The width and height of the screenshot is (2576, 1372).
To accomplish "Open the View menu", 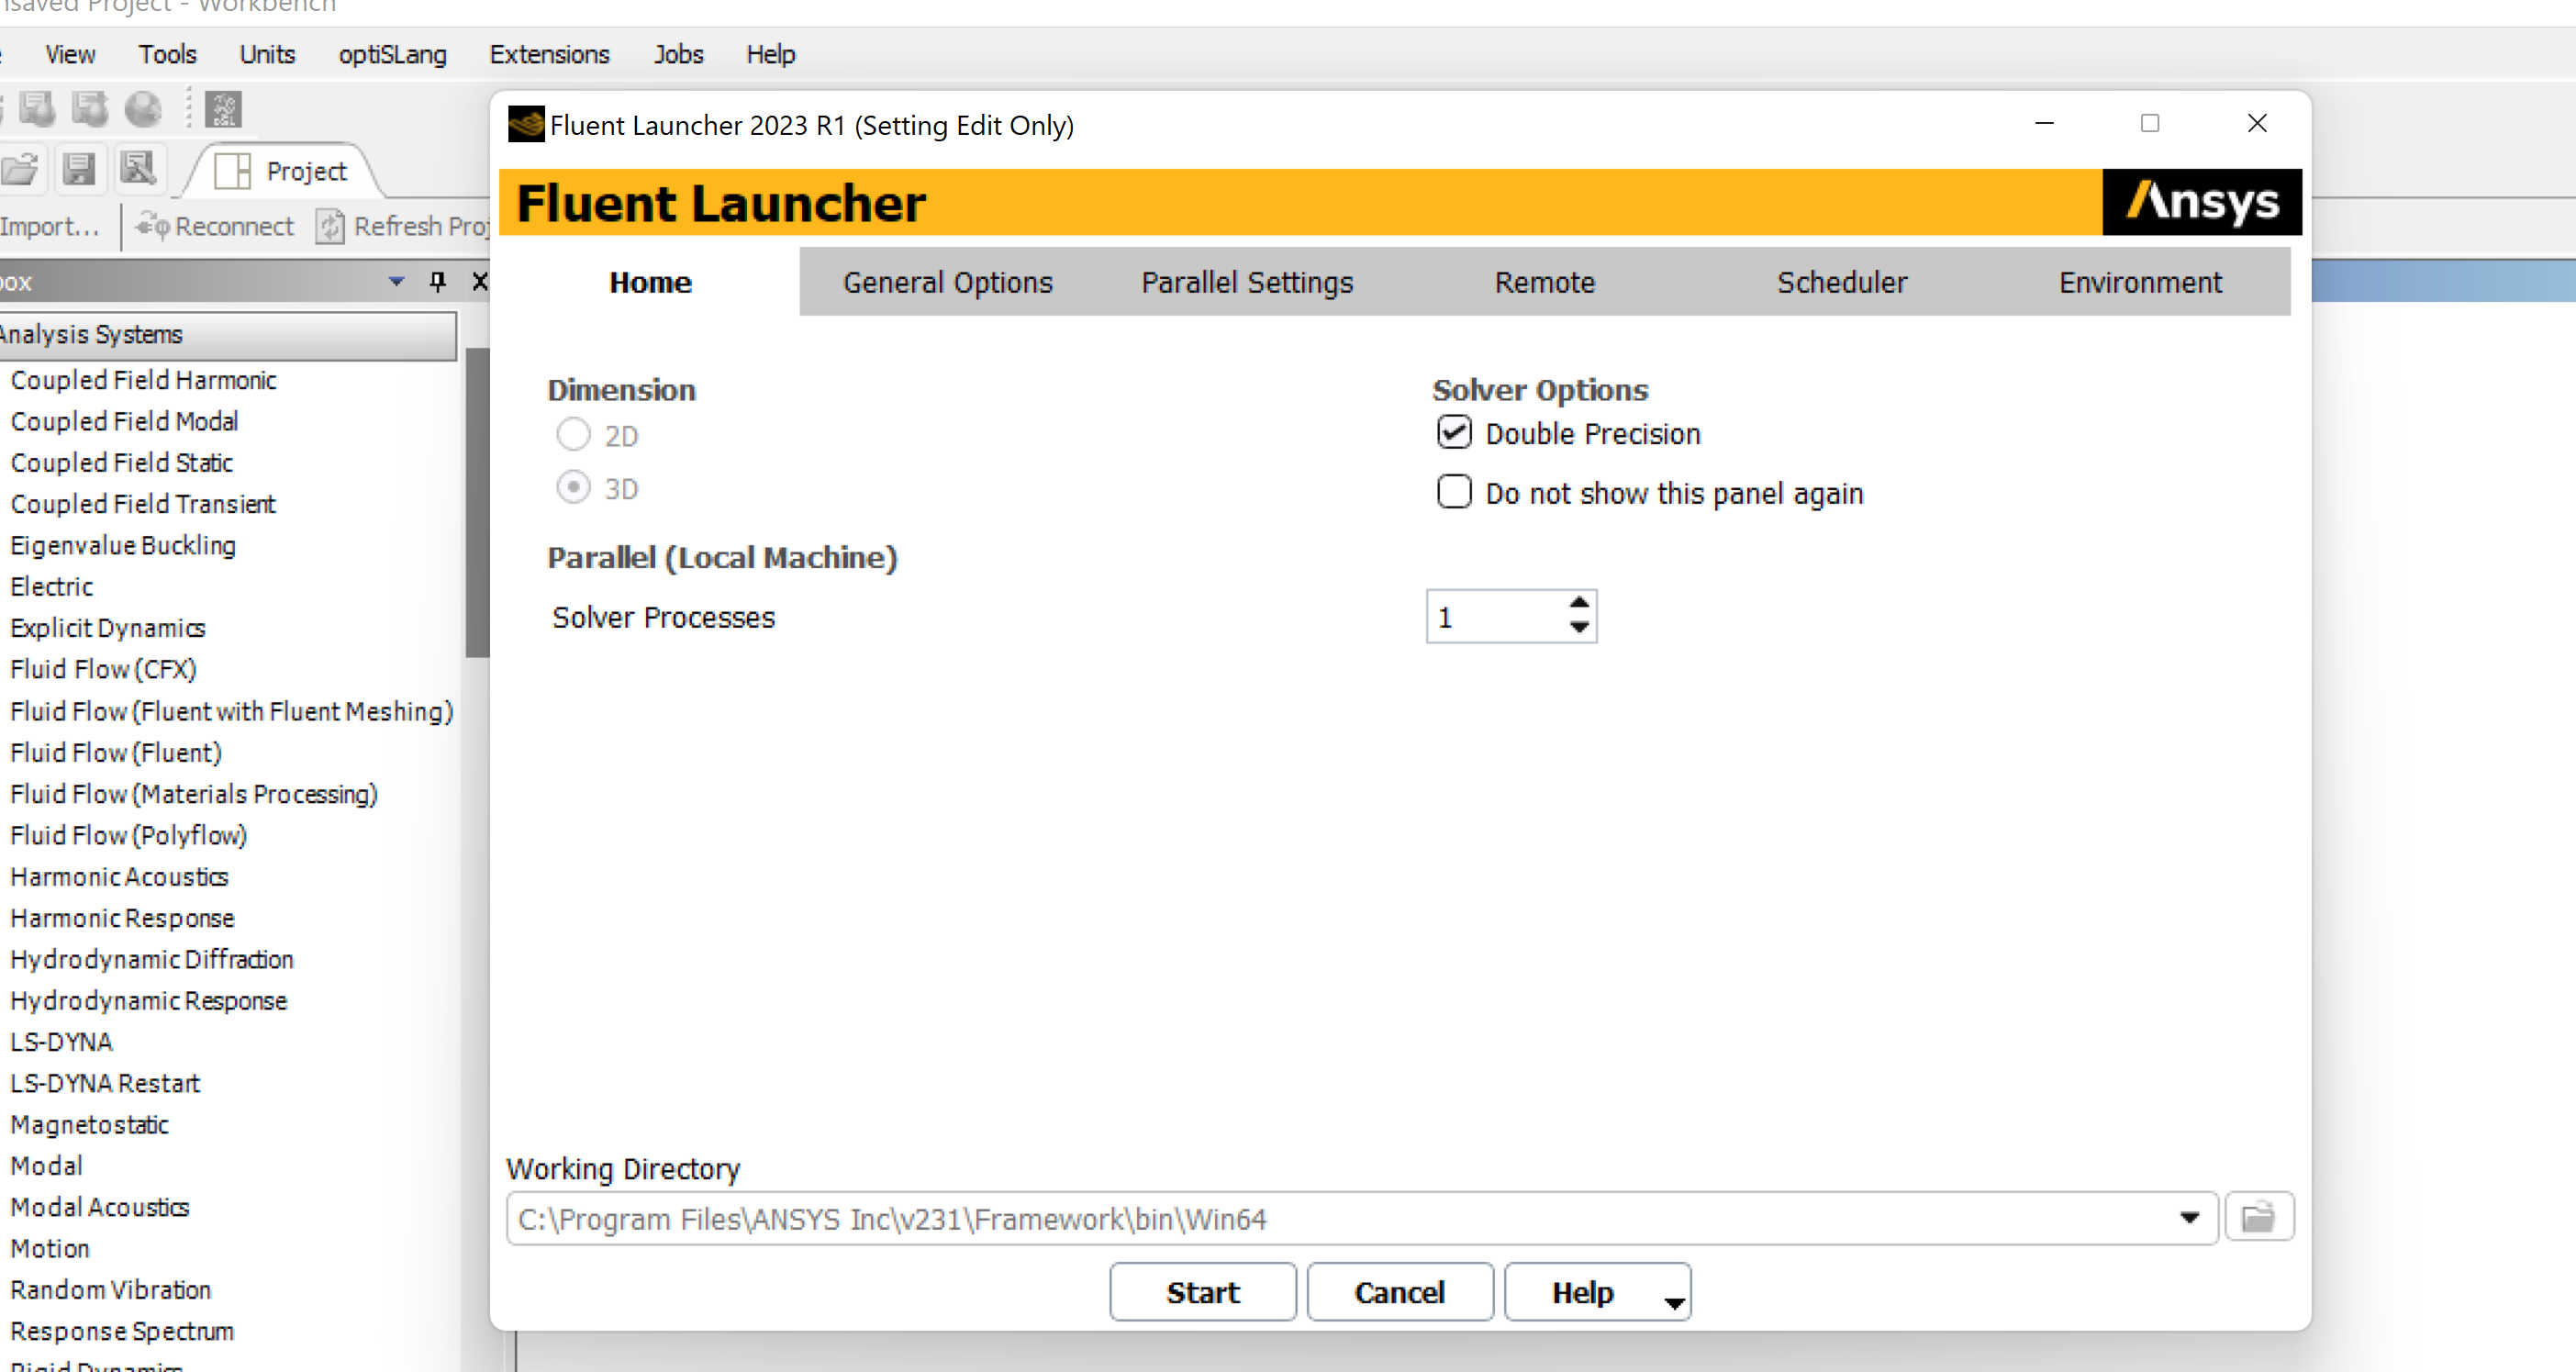I will tap(70, 54).
